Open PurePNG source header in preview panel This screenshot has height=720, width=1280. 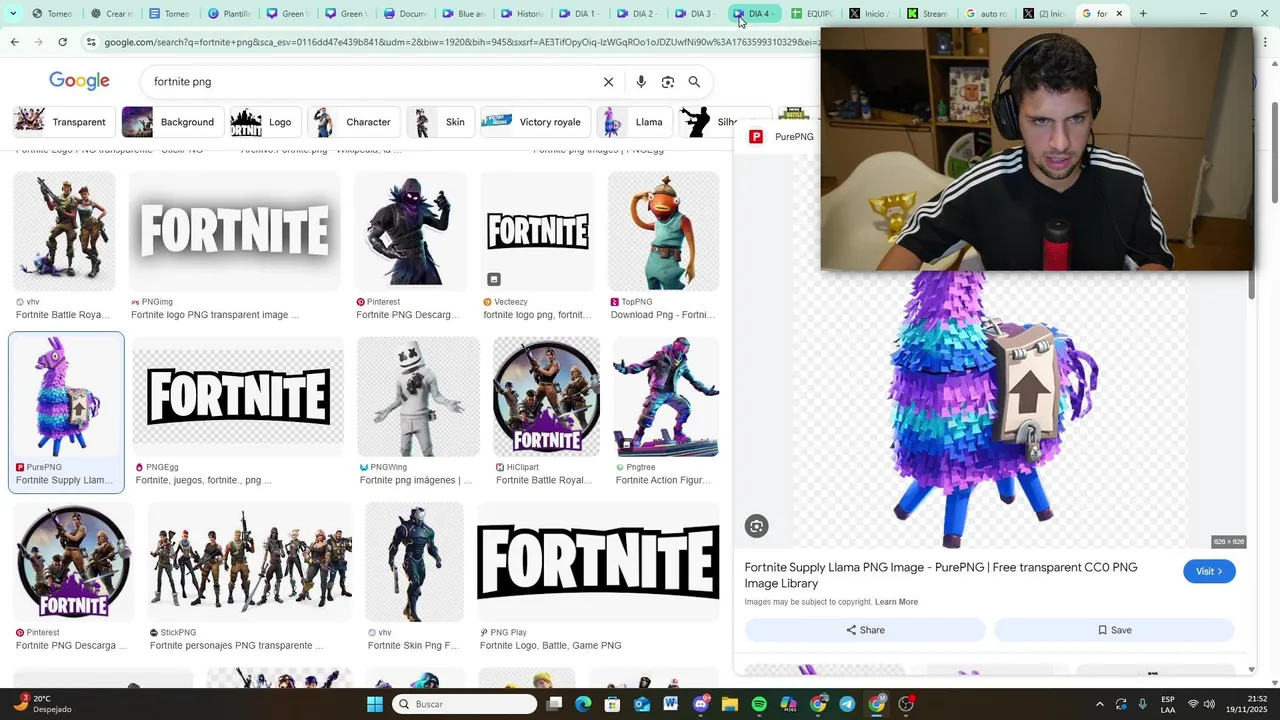782,137
